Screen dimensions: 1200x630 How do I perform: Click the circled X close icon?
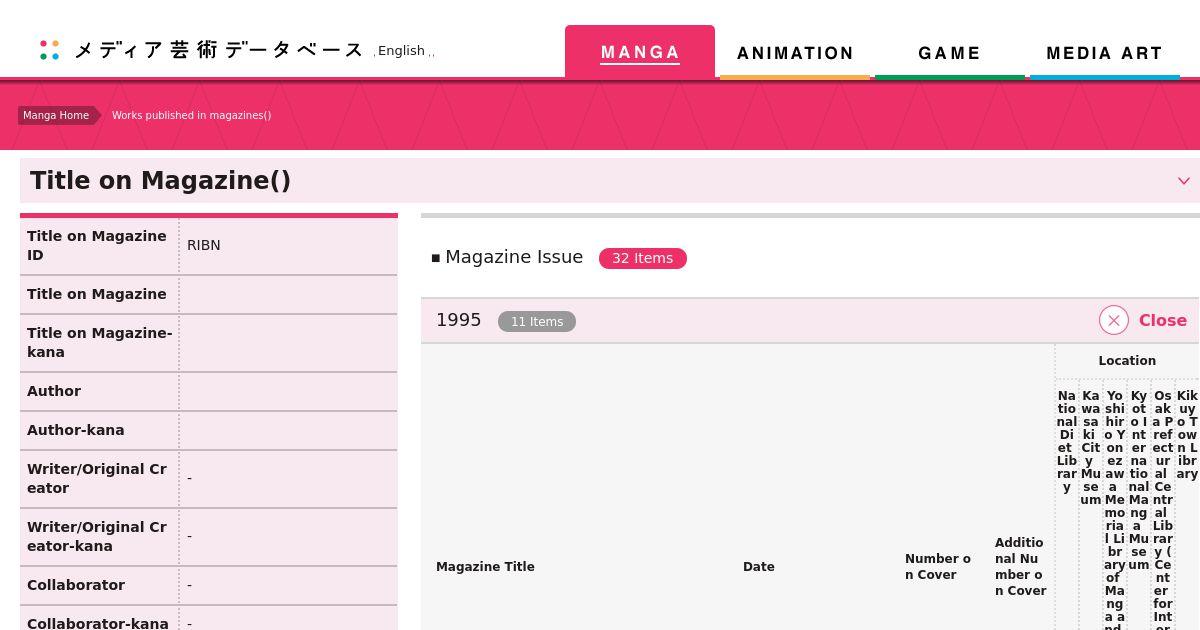(1113, 320)
